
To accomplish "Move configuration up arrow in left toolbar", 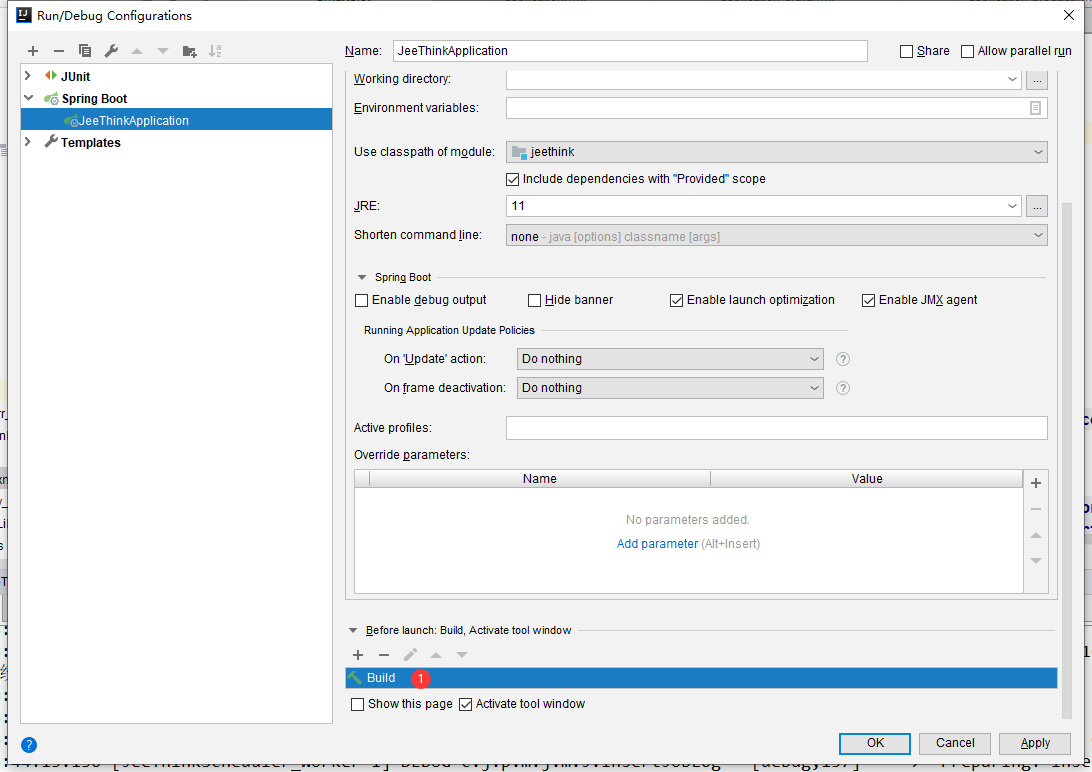I will coord(137,51).
